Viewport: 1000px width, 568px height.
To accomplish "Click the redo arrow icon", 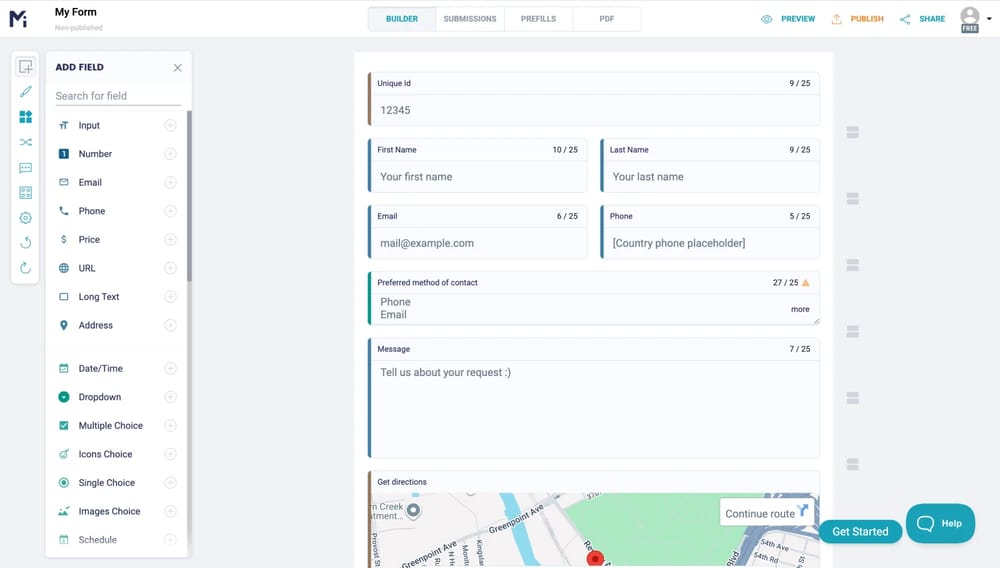I will point(26,268).
